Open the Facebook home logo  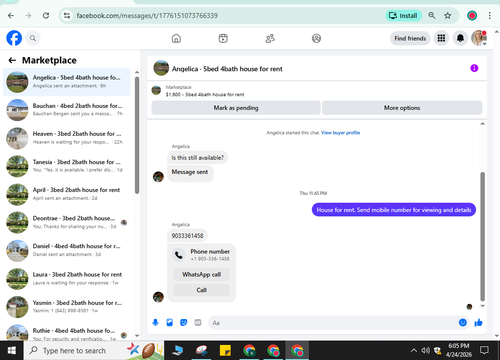[14, 38]
